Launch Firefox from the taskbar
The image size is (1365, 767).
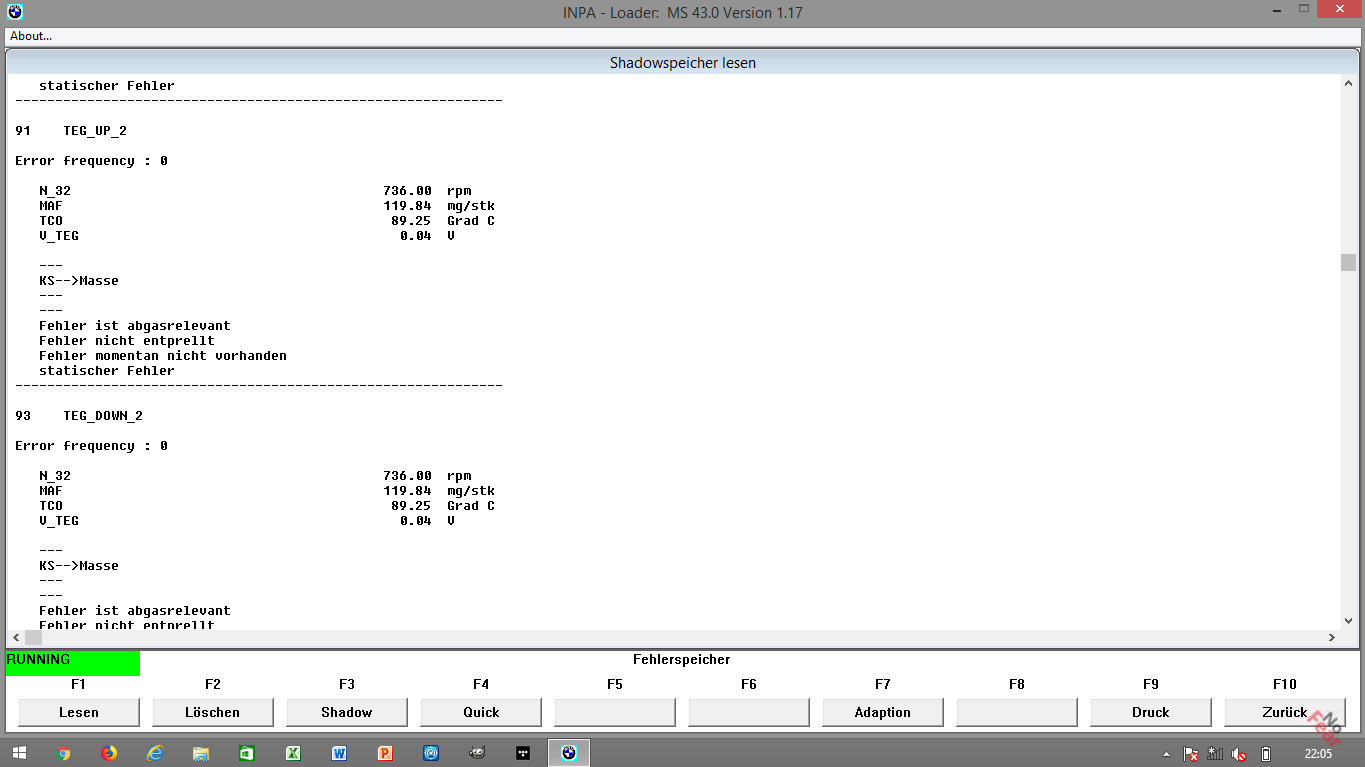[109, 753]
